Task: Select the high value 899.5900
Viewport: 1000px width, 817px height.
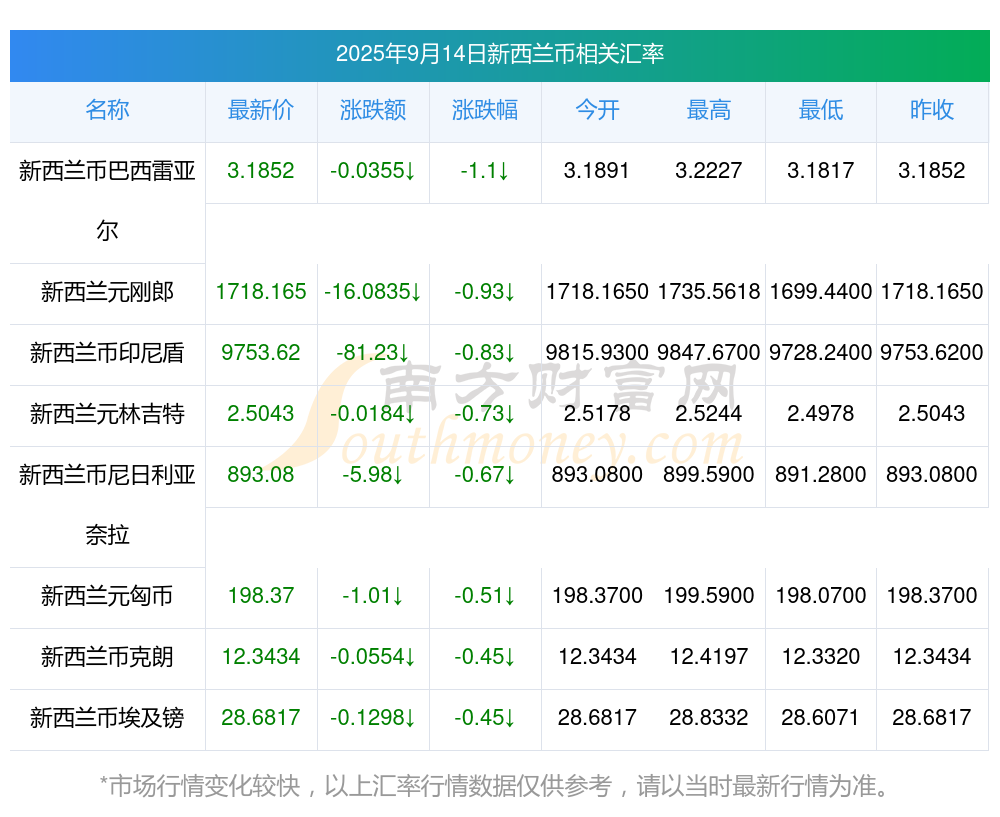Action: coord(709,474)
